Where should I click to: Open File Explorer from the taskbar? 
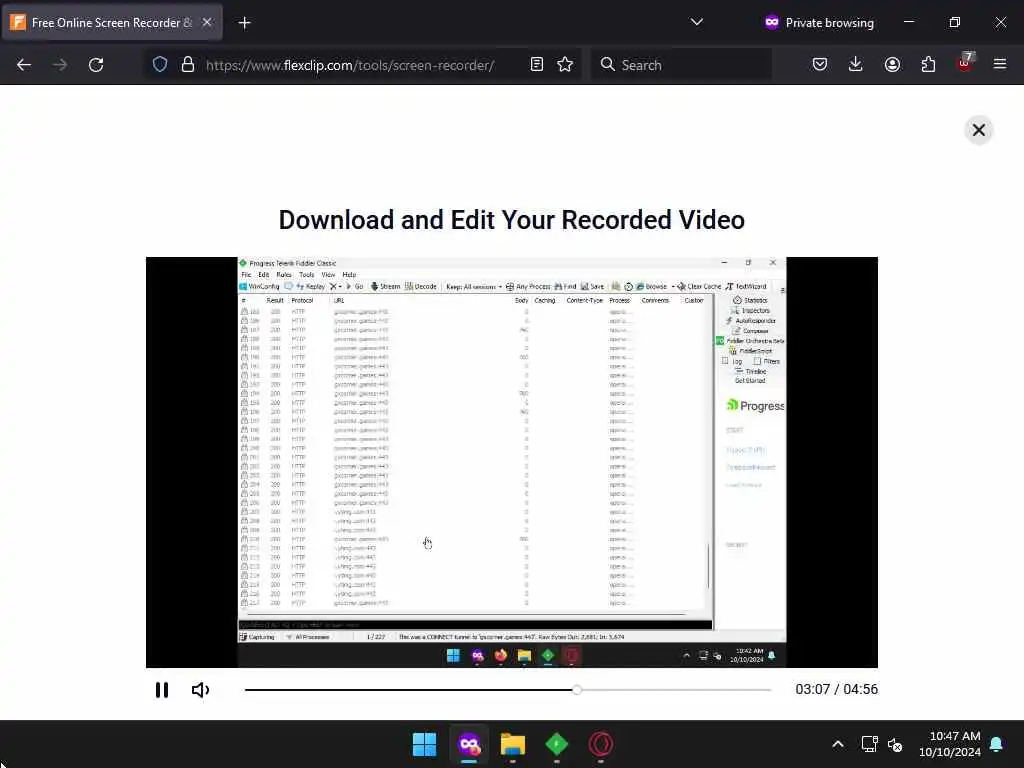click(513, 744)
